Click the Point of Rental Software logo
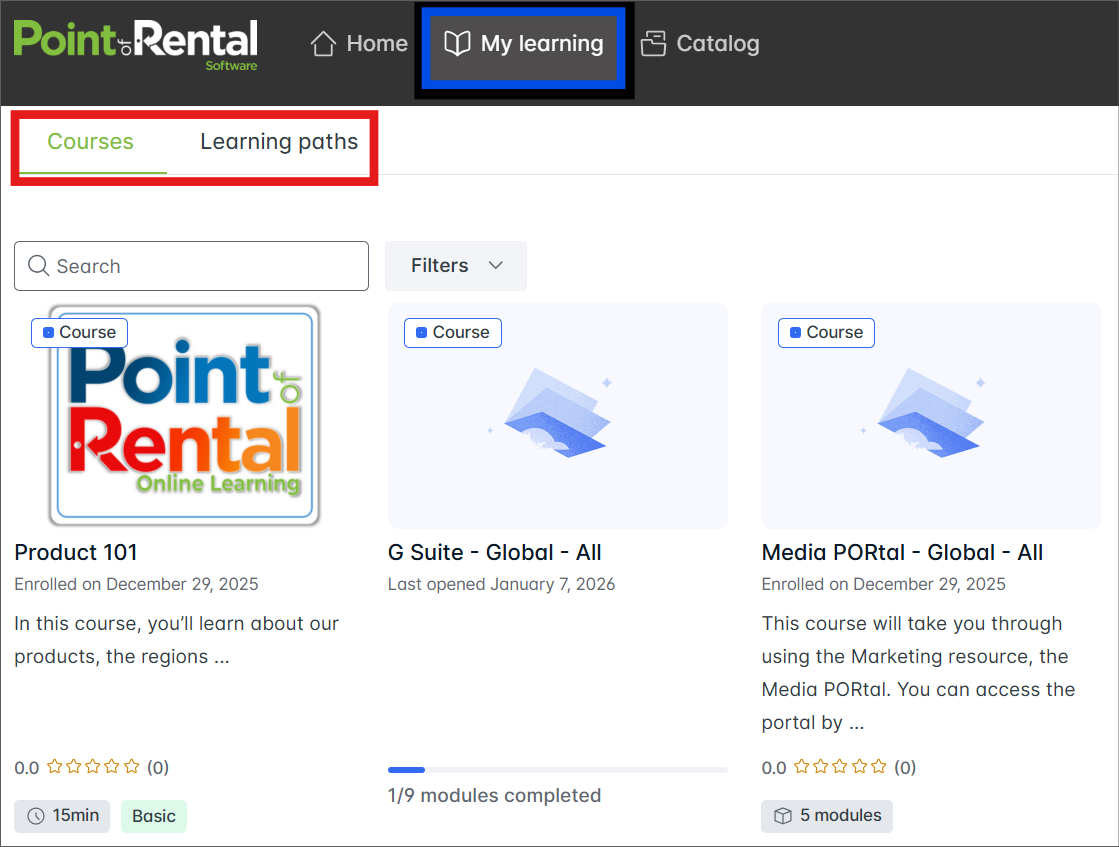 pos(135,44)
